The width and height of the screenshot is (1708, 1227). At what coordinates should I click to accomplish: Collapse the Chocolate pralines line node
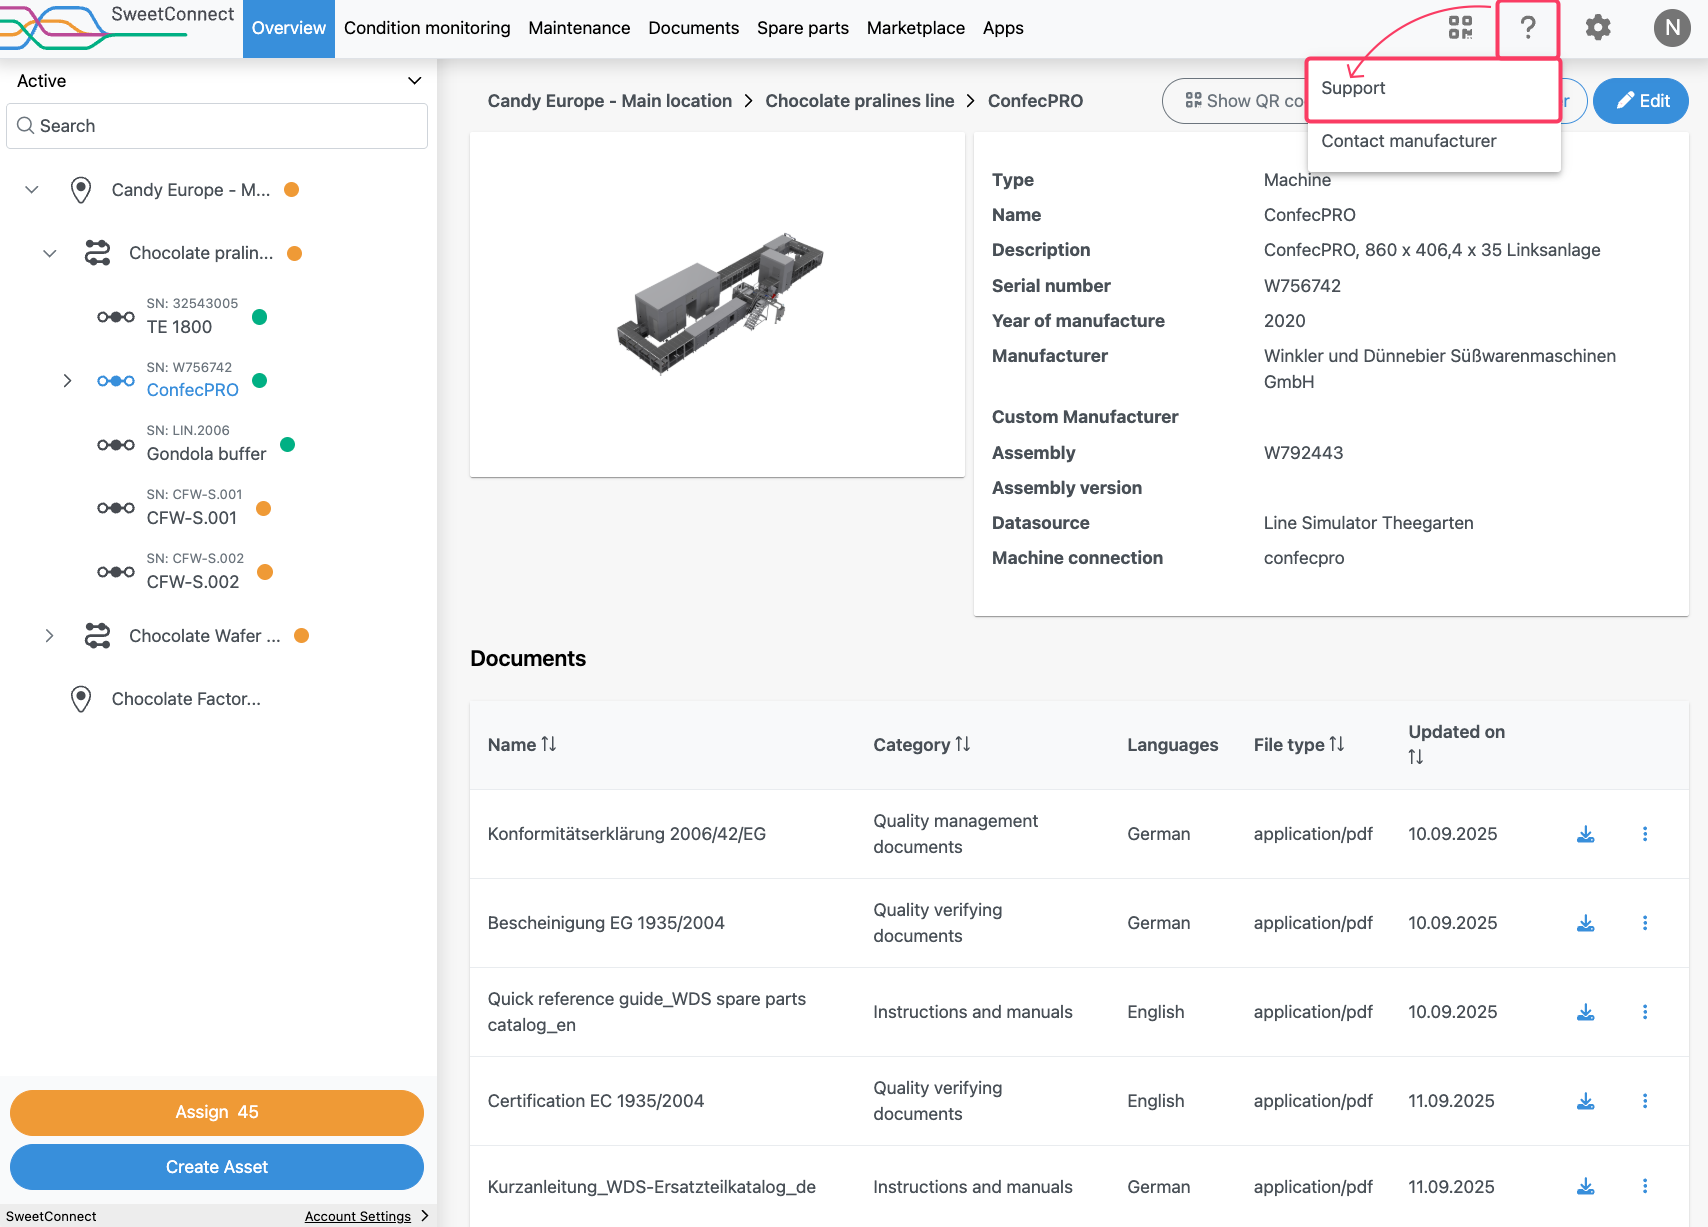coord(50,253)
